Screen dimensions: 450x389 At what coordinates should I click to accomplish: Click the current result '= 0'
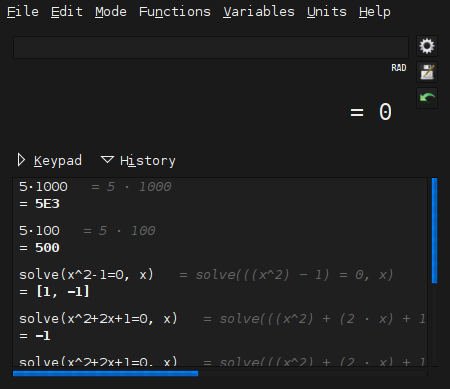[x=371, y=112]
